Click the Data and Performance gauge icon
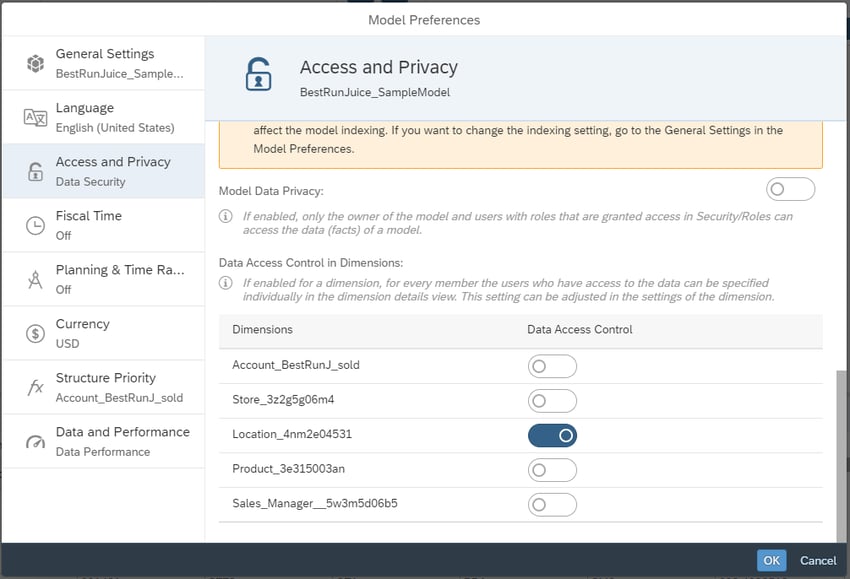This screenshot has width=850, height=579. pos(35,442)
